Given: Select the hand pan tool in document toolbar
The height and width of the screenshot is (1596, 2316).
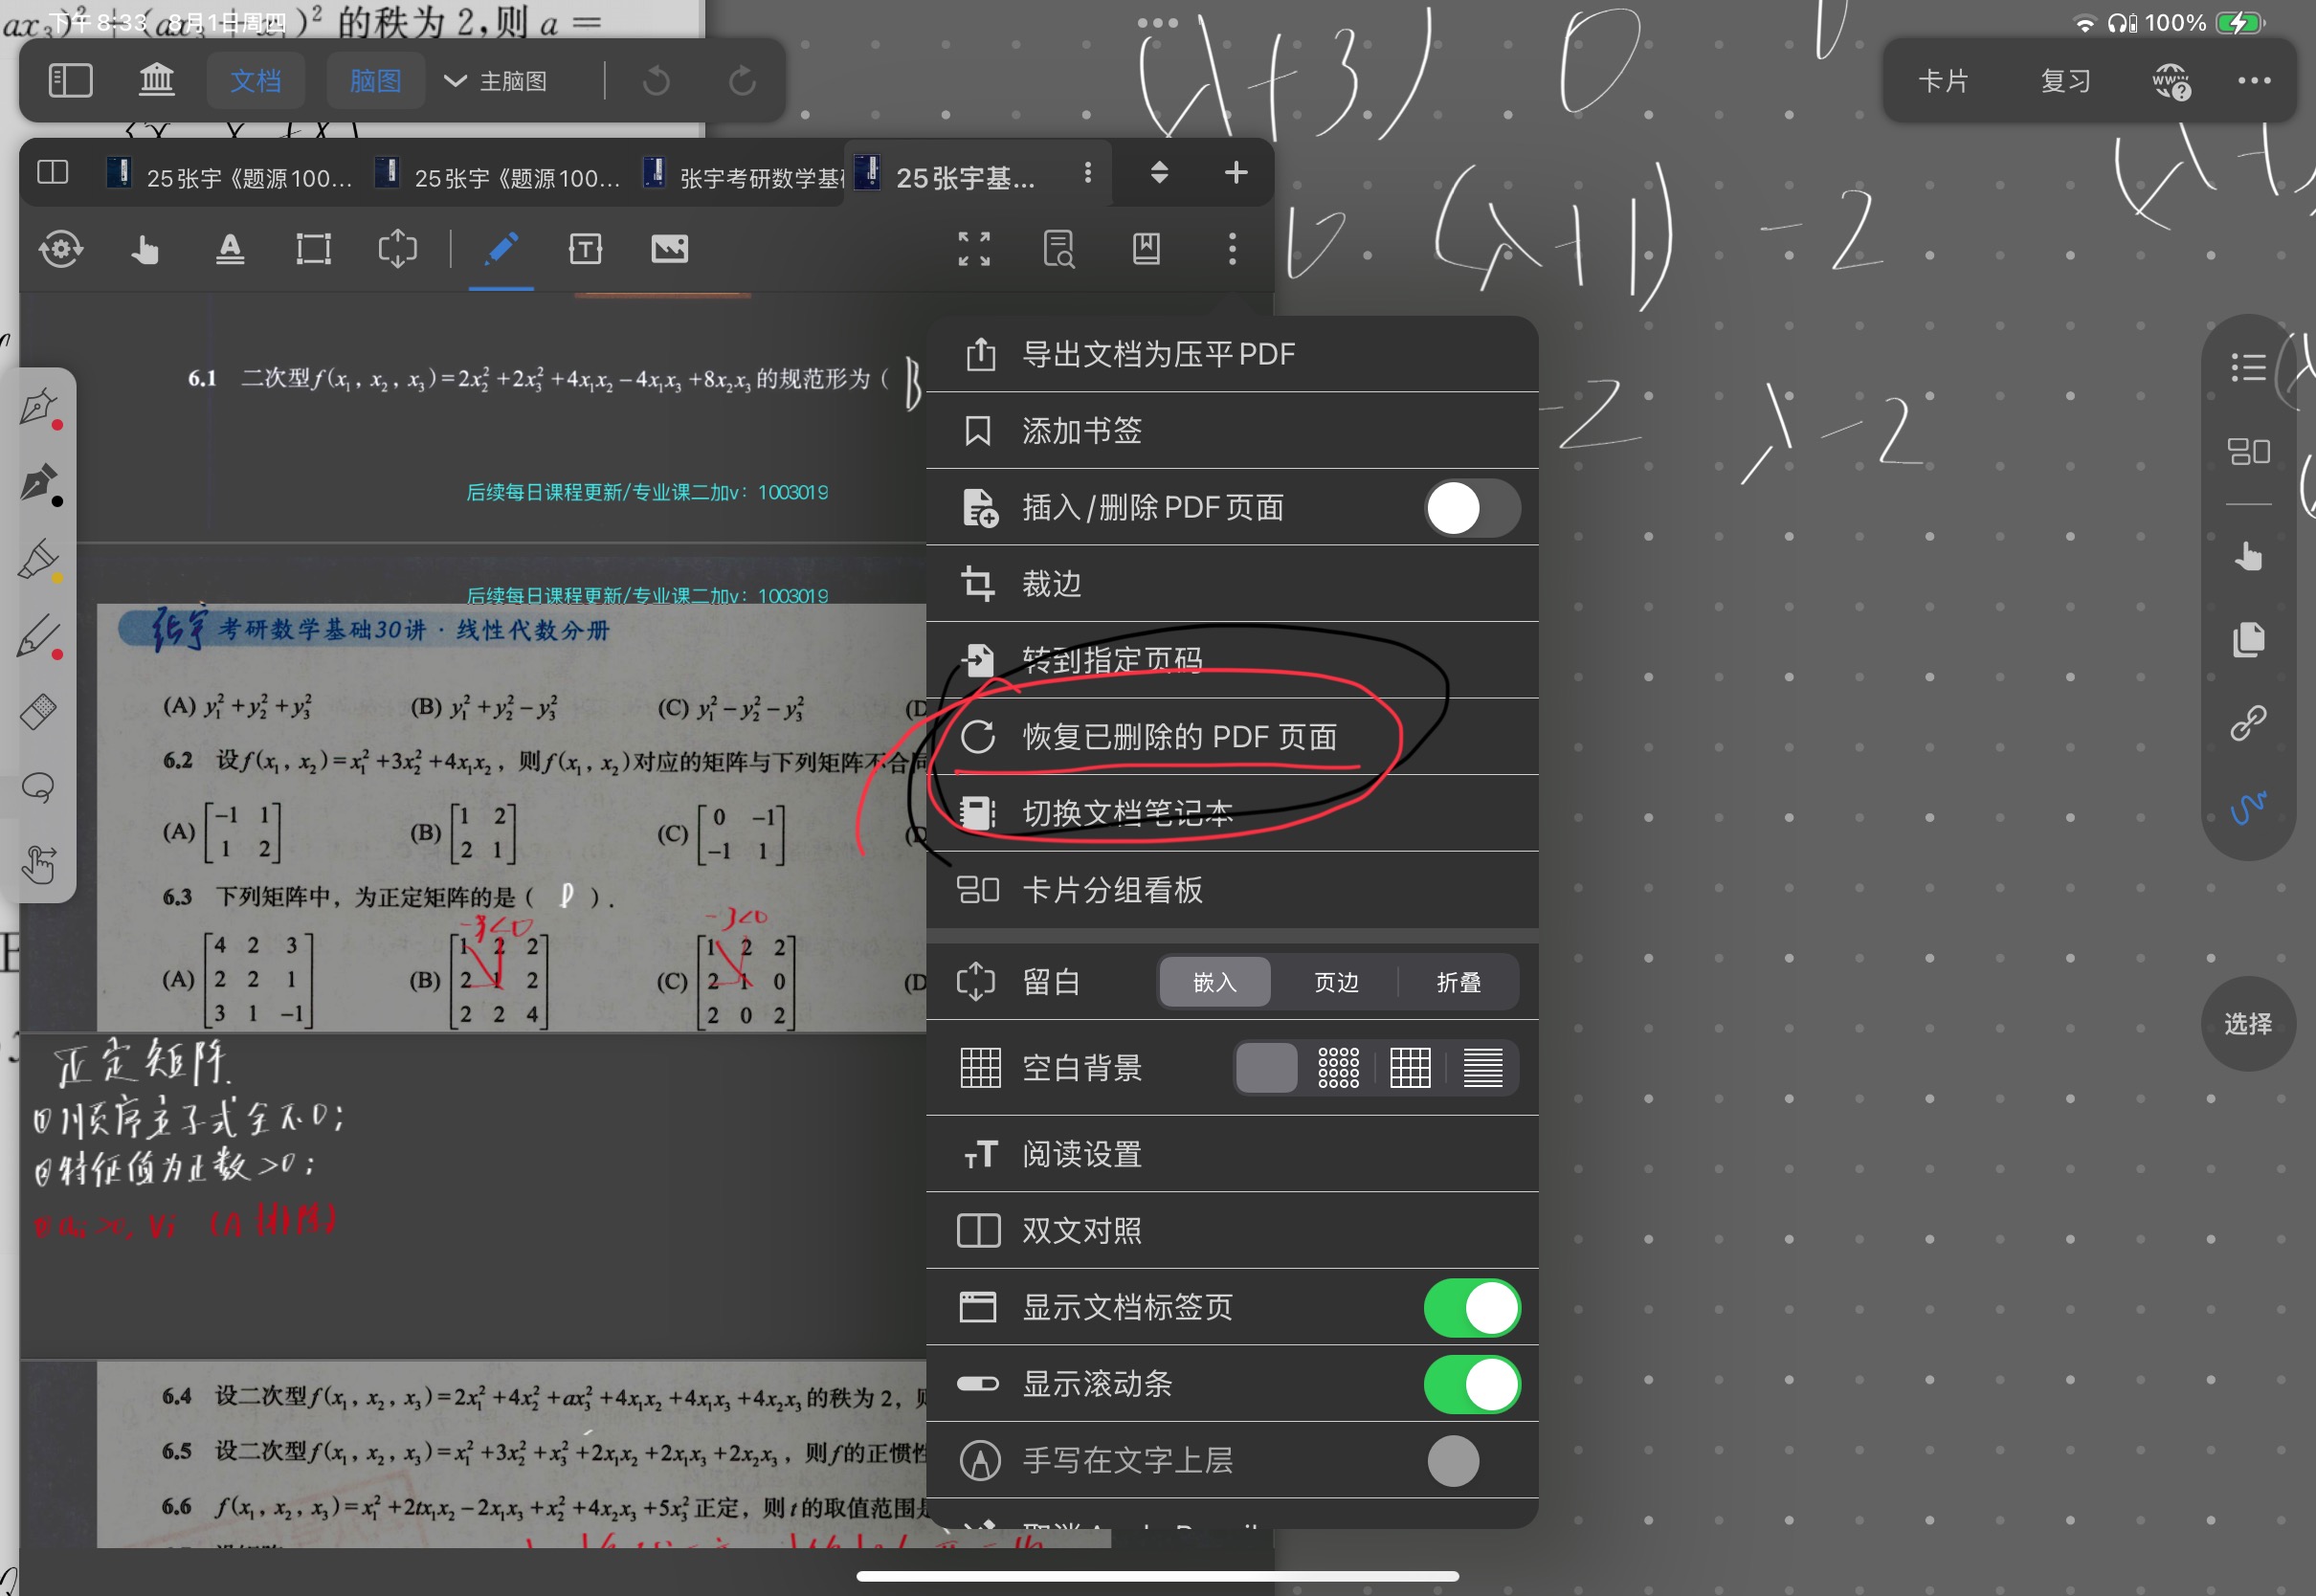Looking at the screenshot, I should coord(145,249).
